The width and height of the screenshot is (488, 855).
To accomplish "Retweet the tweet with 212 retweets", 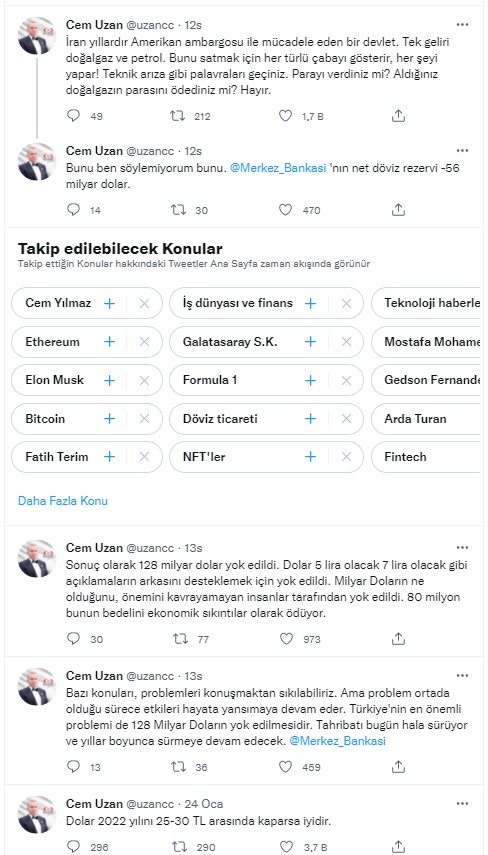I will pyautogui.click(x=178, y=116).
